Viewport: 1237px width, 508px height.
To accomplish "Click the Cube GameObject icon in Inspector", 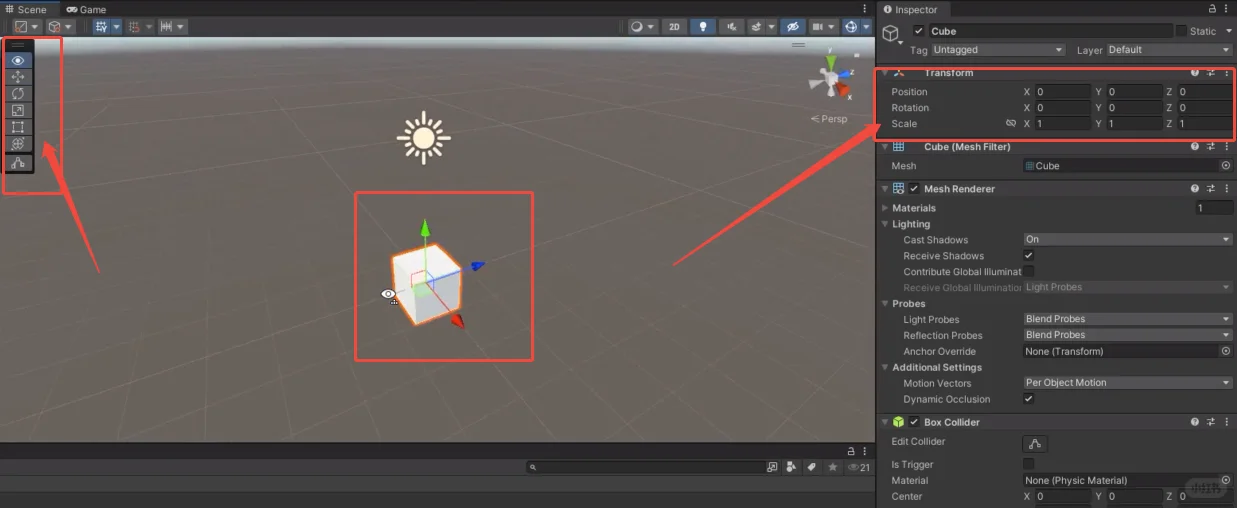I will click(892, 34).
